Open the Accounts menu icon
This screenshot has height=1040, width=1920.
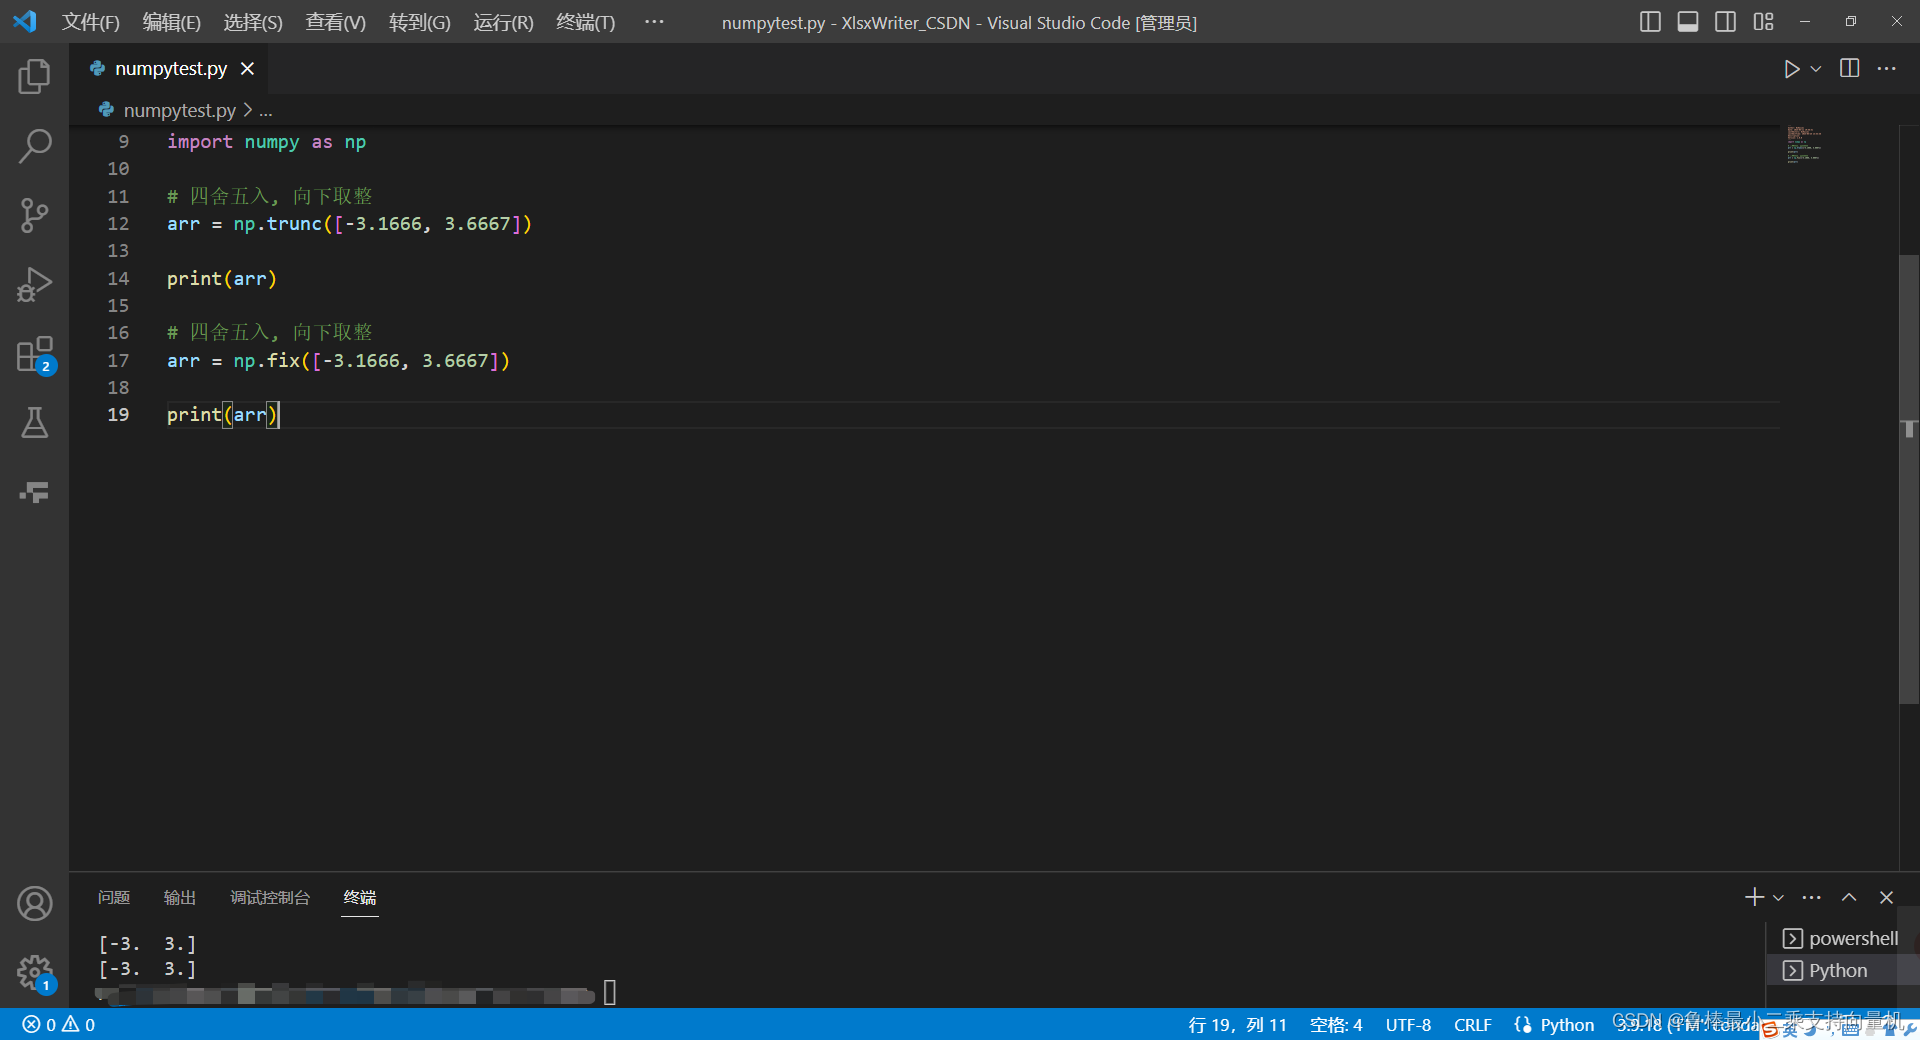pos(34,903)
